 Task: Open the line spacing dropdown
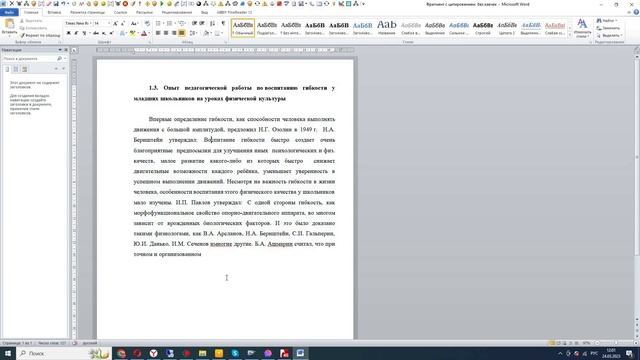(193, 33)
